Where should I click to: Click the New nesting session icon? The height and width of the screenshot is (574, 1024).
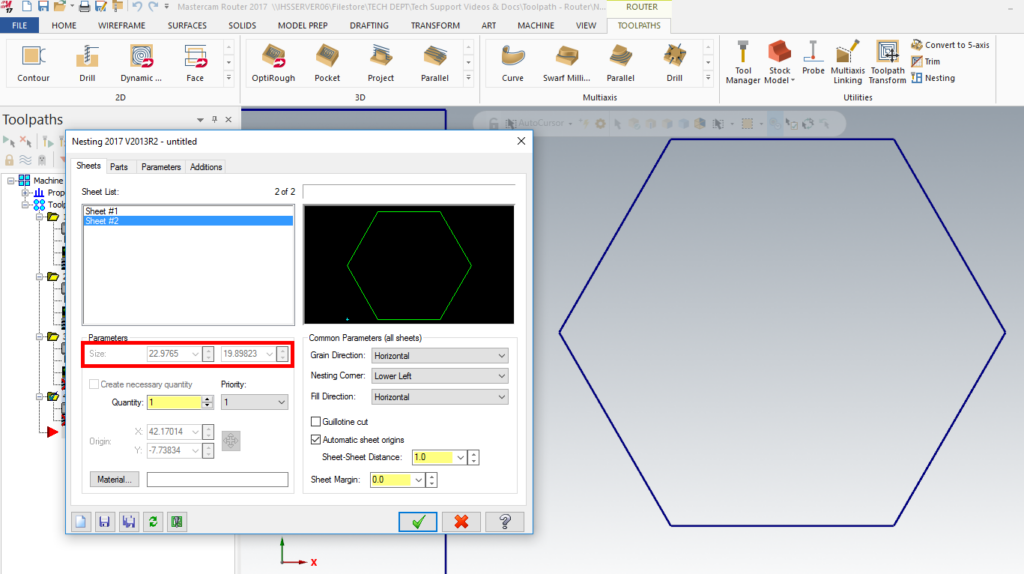click(x=80, y=521)
